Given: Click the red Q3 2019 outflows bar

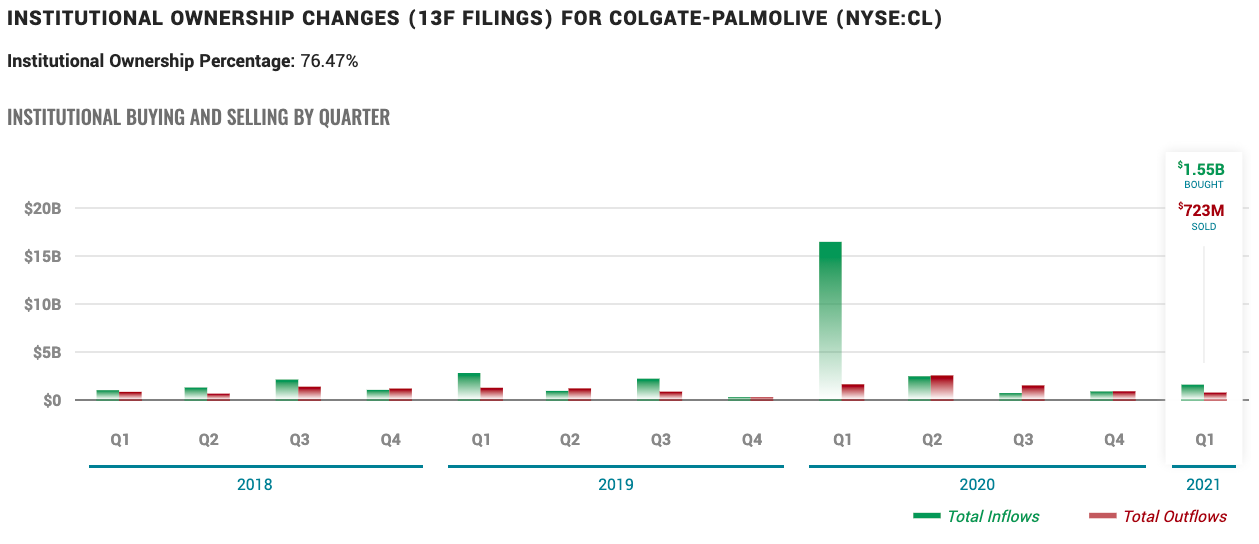Looking at the screenshot, I should tap(671, 396).
